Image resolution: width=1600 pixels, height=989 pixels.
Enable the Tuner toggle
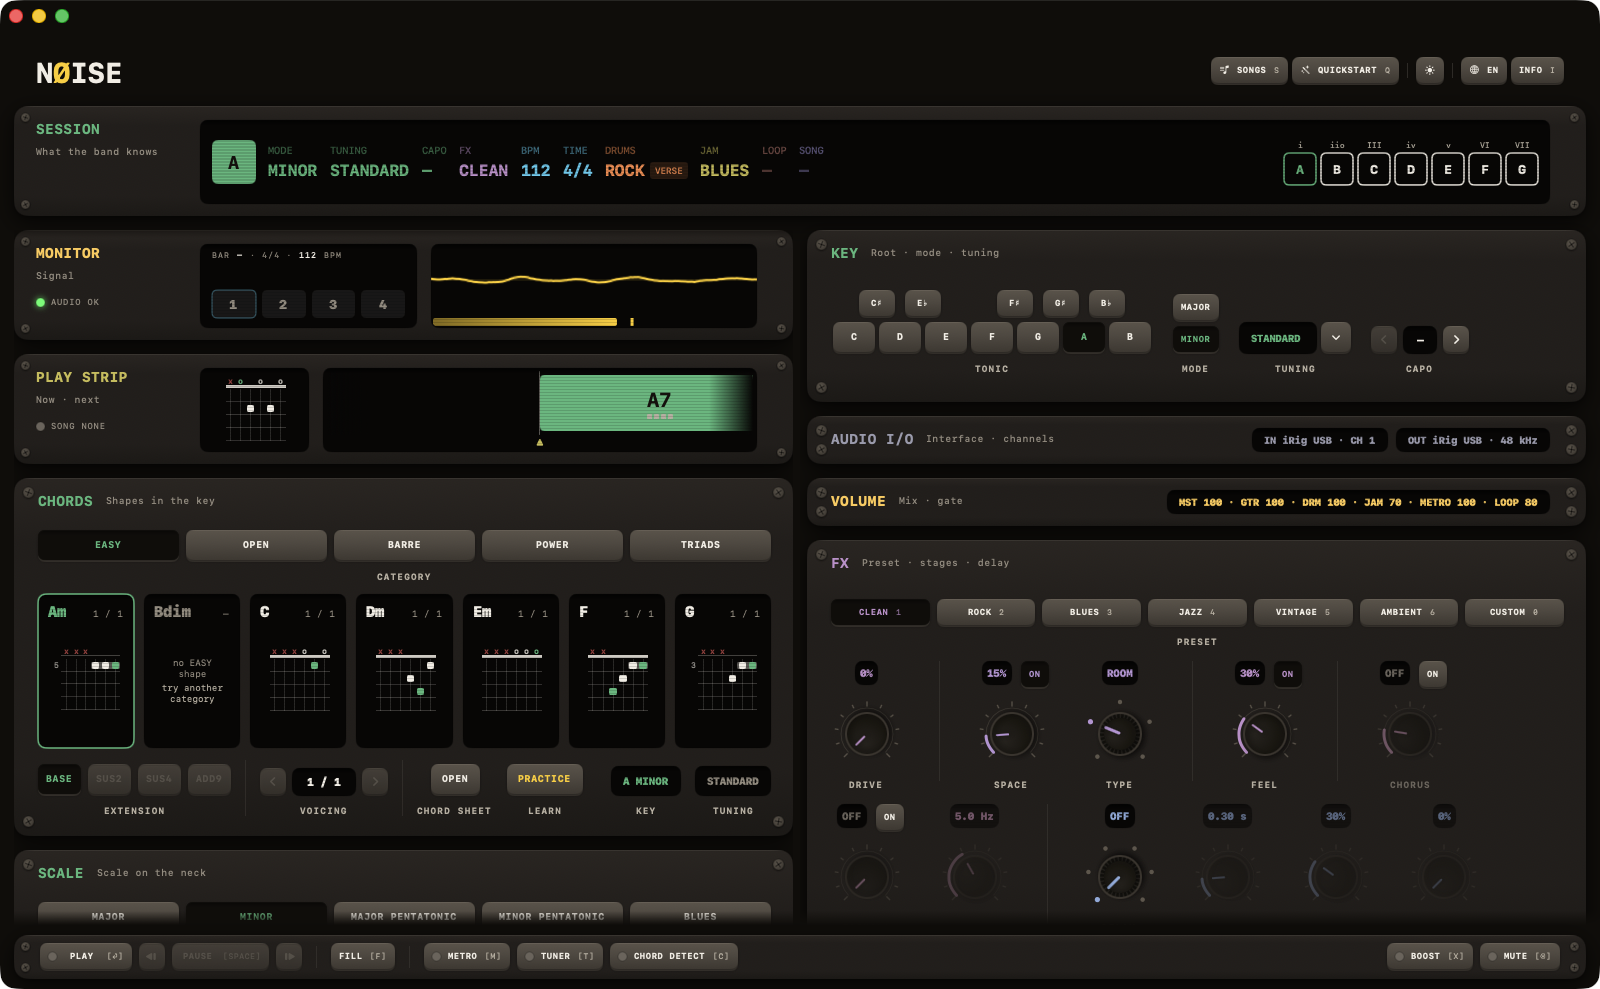560,956
